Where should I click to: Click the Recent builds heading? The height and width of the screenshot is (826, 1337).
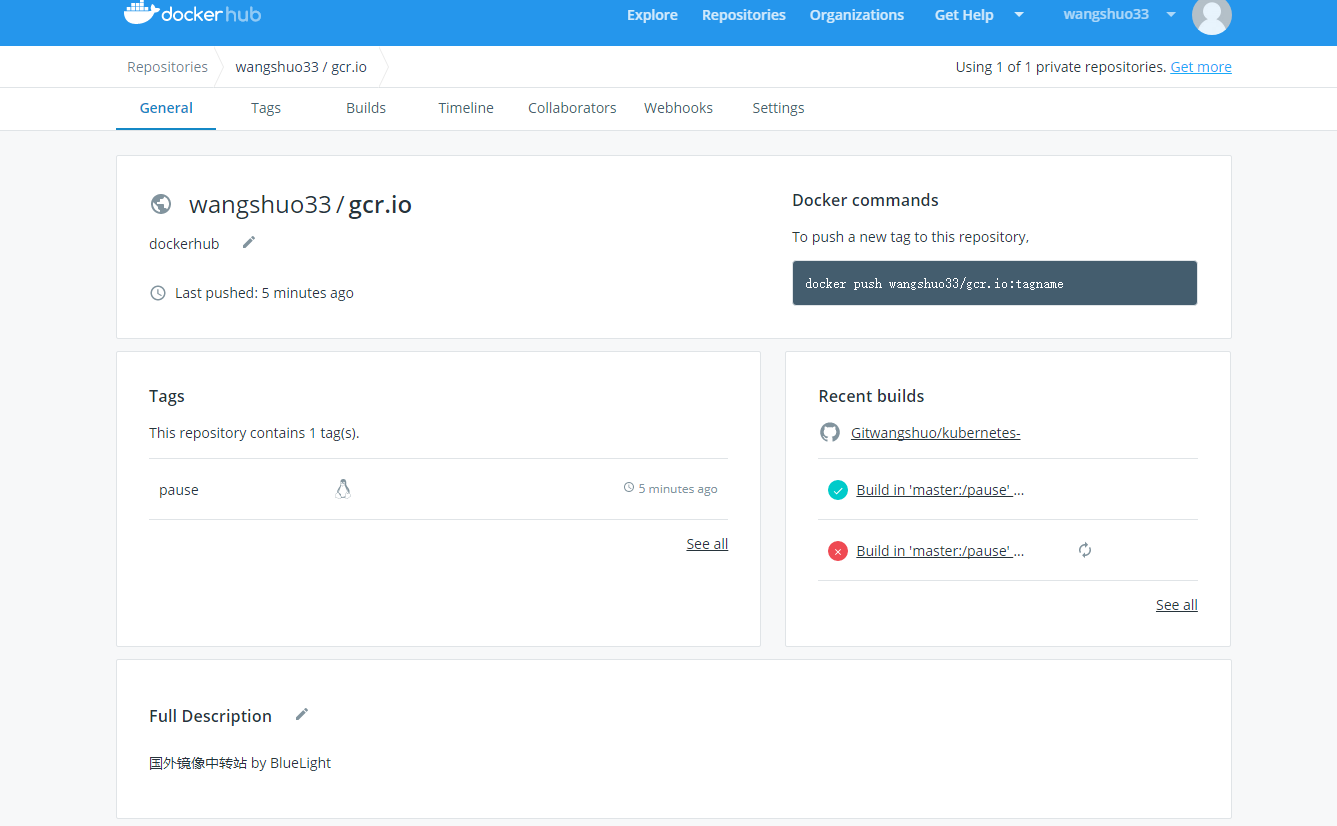pyautogui.click(x=871, y=396)
